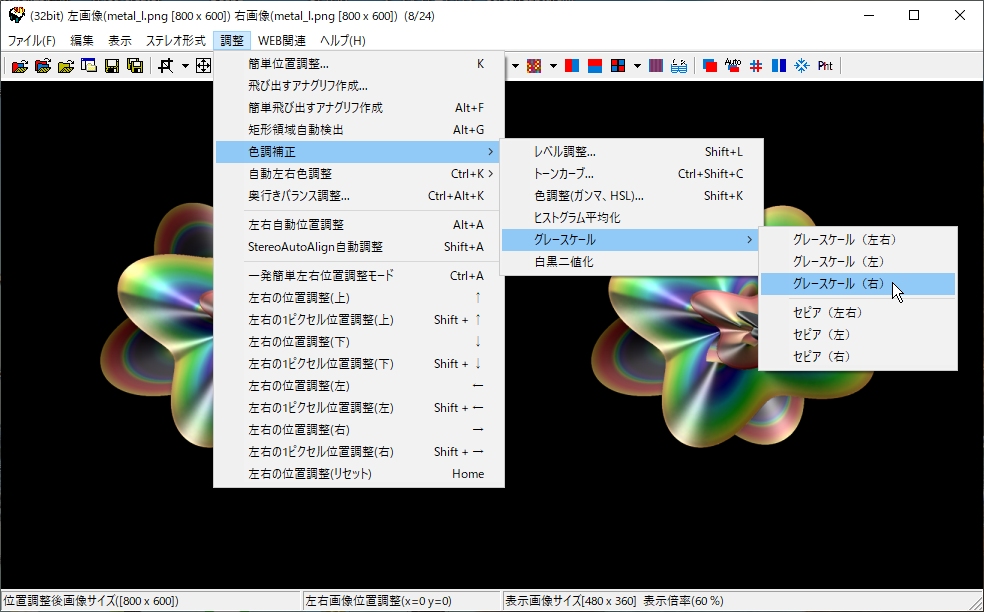Click the Auto alignment toolbar icon
The image size is (984, 612).
pyautogui.click(x=732, y=66)
